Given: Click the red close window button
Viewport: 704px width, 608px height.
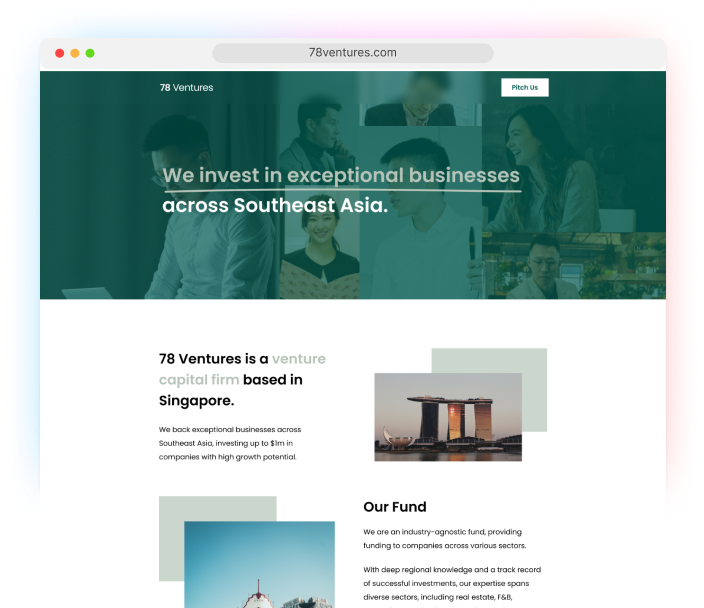Looking at the screenshot, I should click(x=59, y=53).
